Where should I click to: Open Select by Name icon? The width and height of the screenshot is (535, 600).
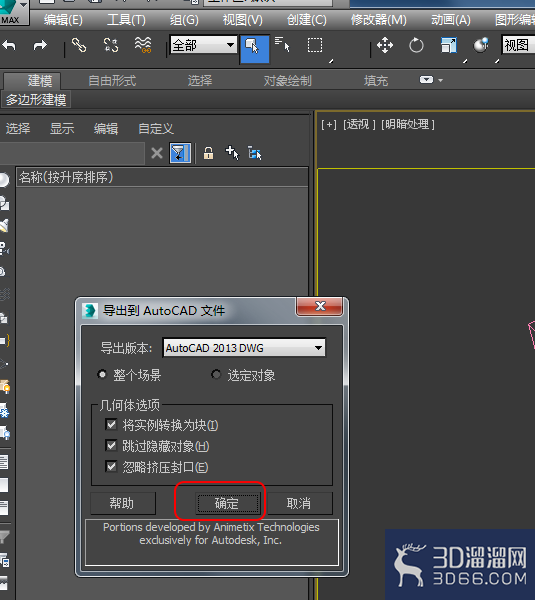[283, 45]
